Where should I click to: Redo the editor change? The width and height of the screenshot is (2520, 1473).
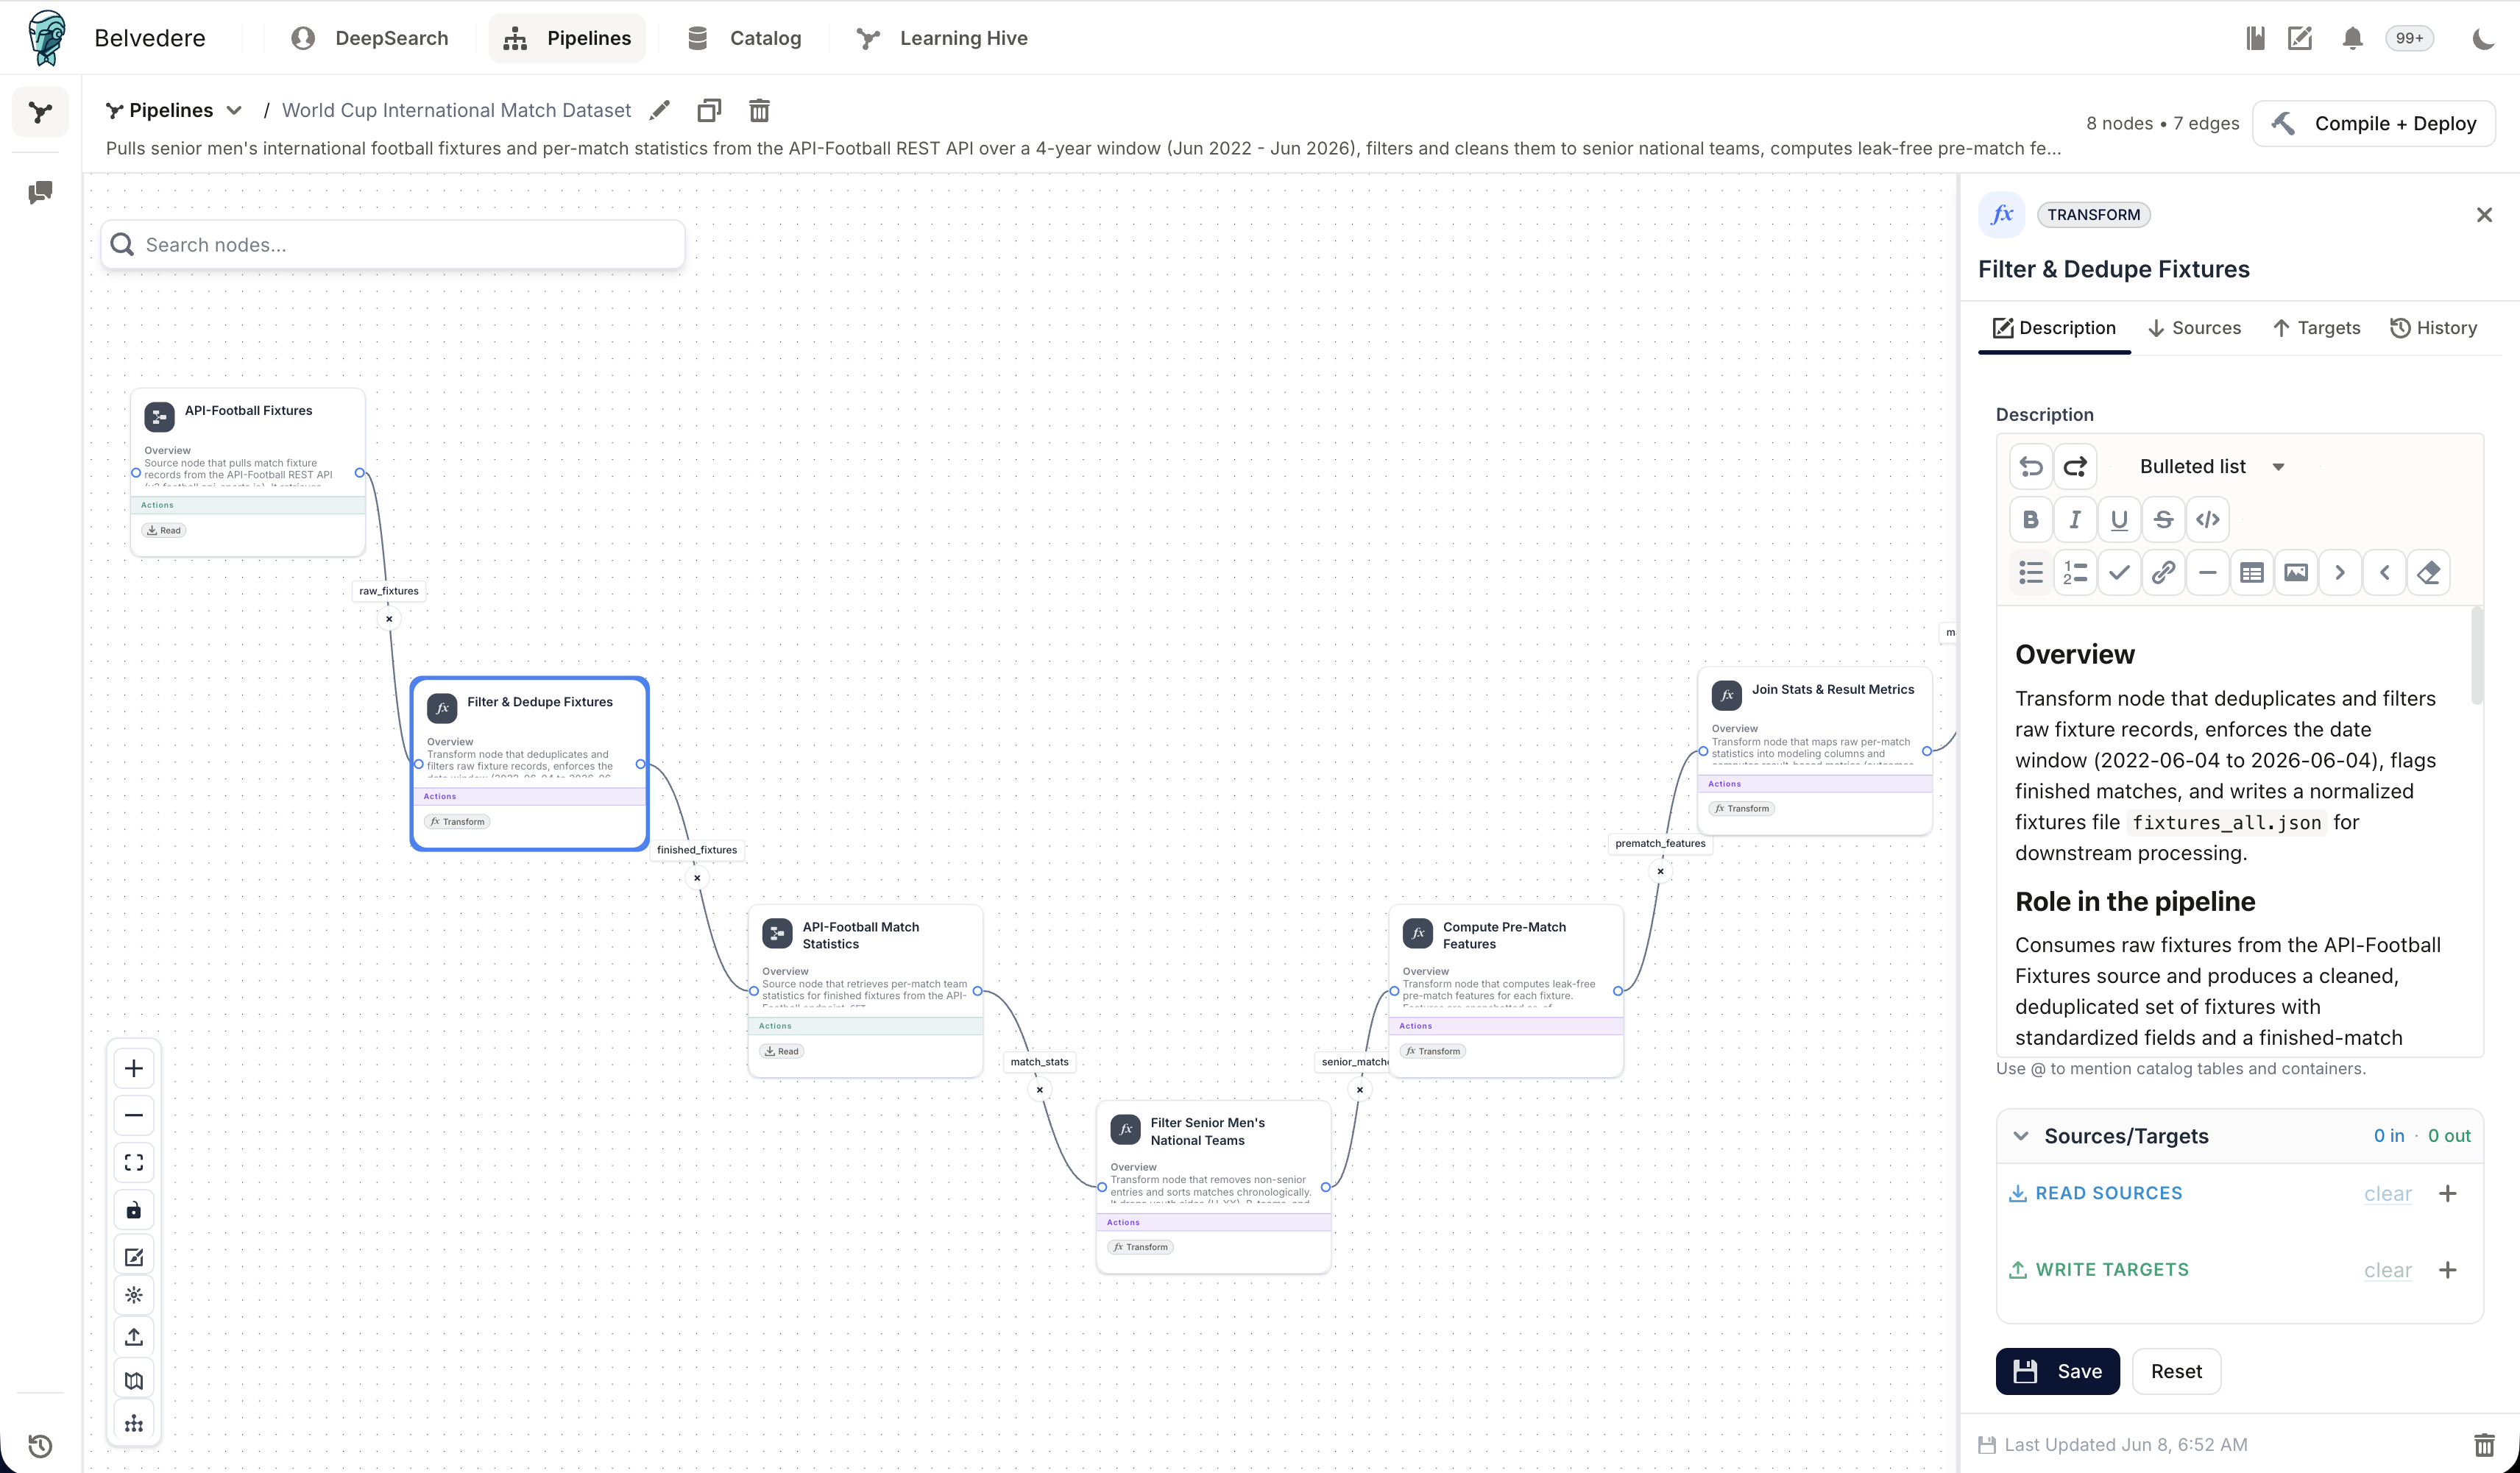[2075, 466]
